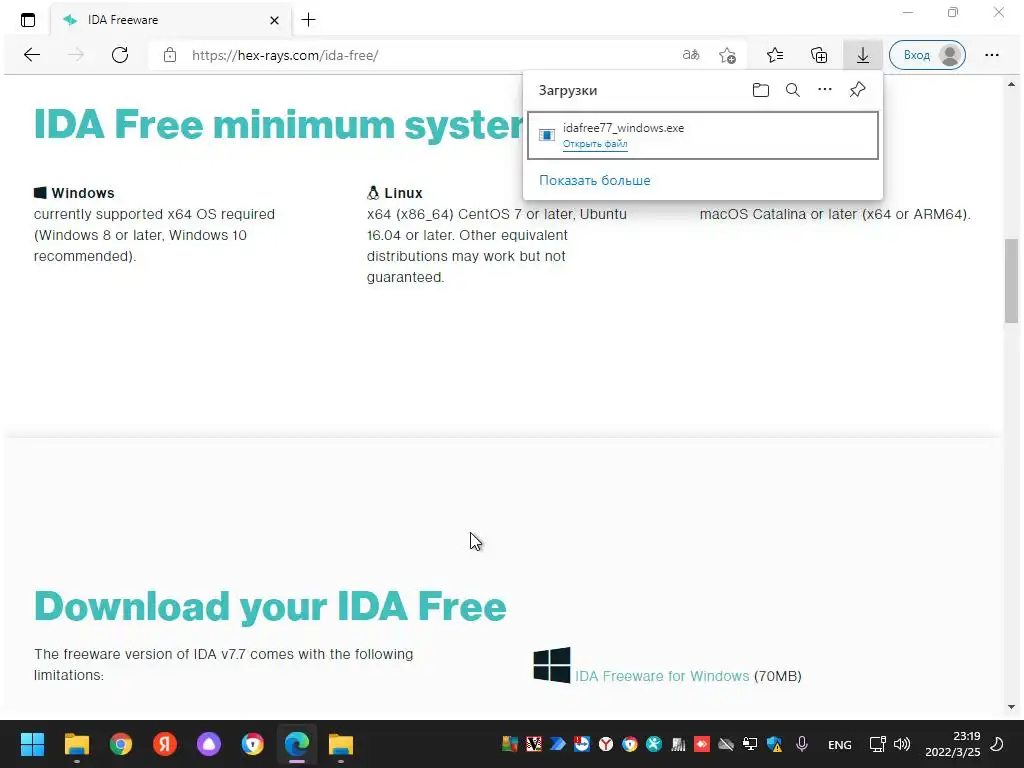The image size is (1024, 768).
Task: Open the downloads folder icon
Action: point(761,90)
